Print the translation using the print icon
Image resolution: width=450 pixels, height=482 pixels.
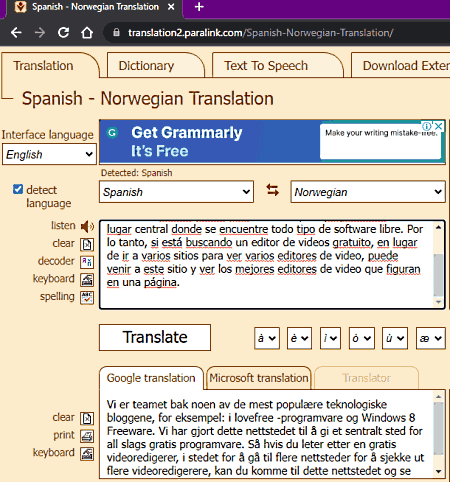coord(87,436)
